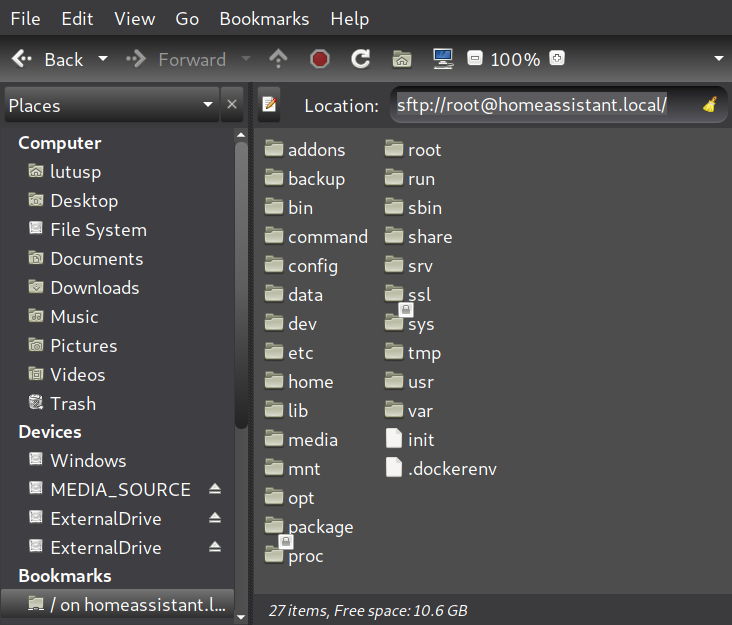Screen dimensions: 732x625
Task: Open the Home folder toolbar icon
Action: click(x=401, y=59)
